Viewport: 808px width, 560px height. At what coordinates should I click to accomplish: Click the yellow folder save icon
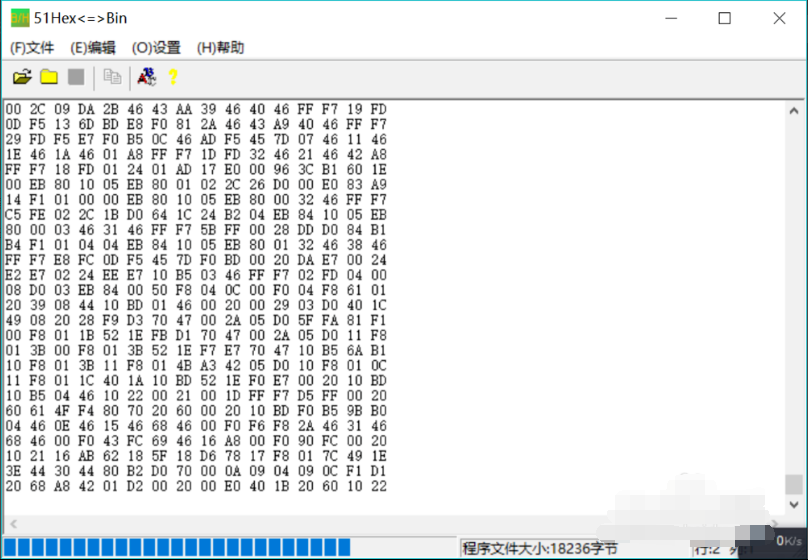click(x=49, y=77)
